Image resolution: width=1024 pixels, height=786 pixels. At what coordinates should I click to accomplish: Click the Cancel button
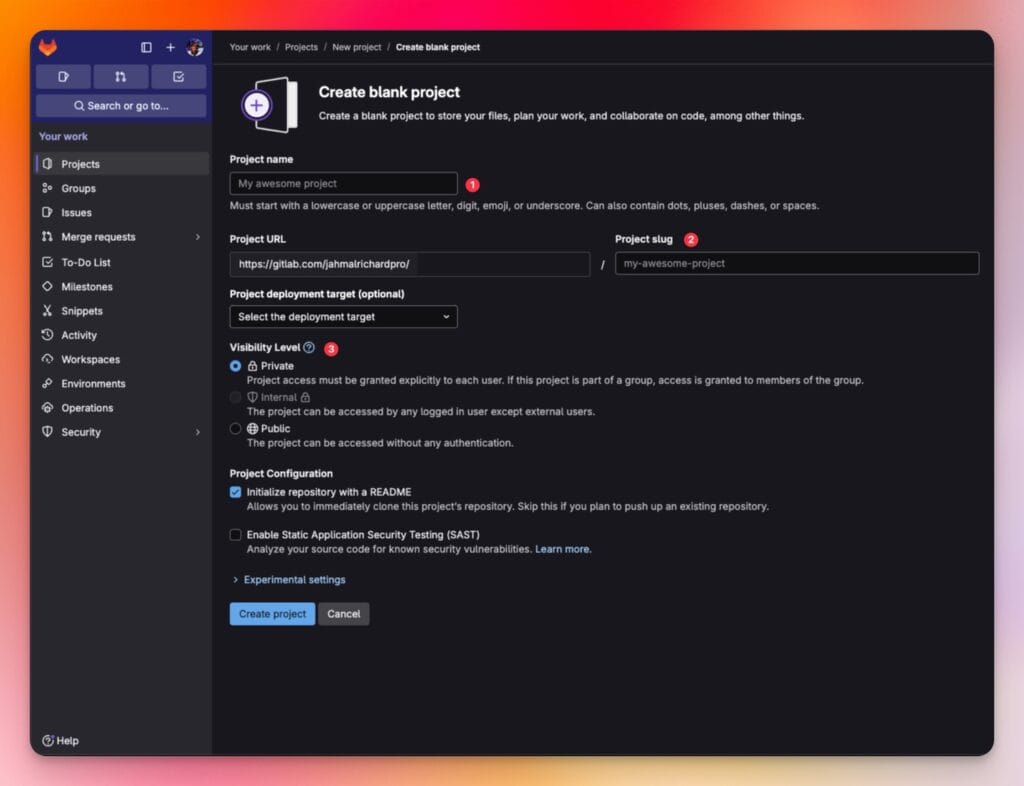tap(344, 614)
